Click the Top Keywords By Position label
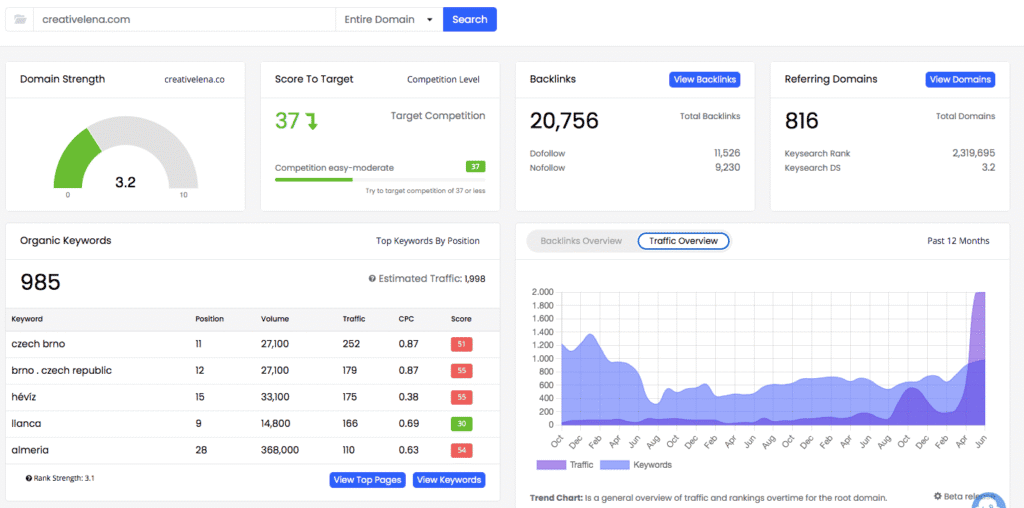The width and height of the screenshot is (1024, 508). 428,241
